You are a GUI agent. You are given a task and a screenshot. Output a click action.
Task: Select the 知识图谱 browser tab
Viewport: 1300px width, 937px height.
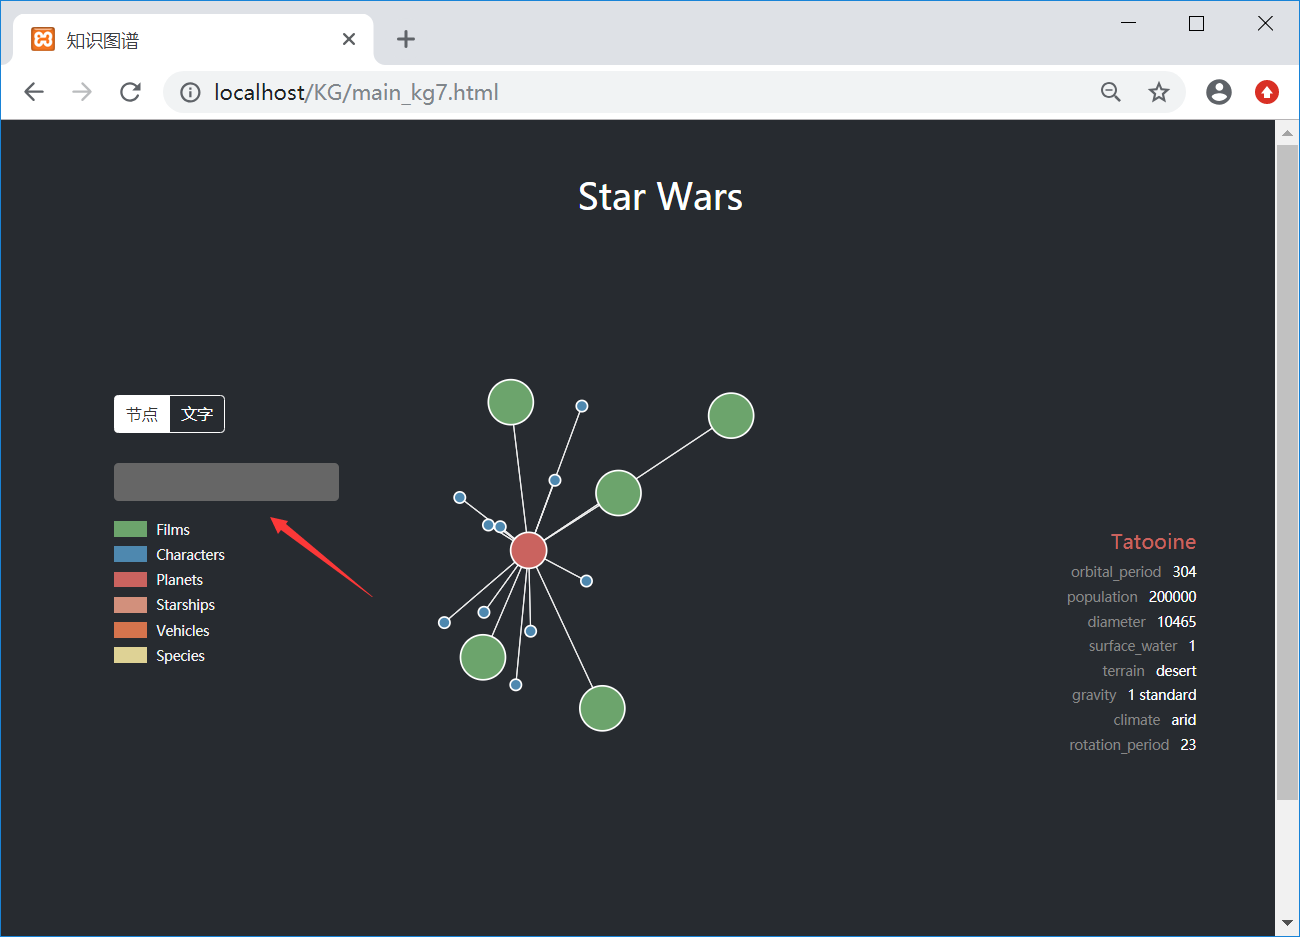click(x=193, y=40)
